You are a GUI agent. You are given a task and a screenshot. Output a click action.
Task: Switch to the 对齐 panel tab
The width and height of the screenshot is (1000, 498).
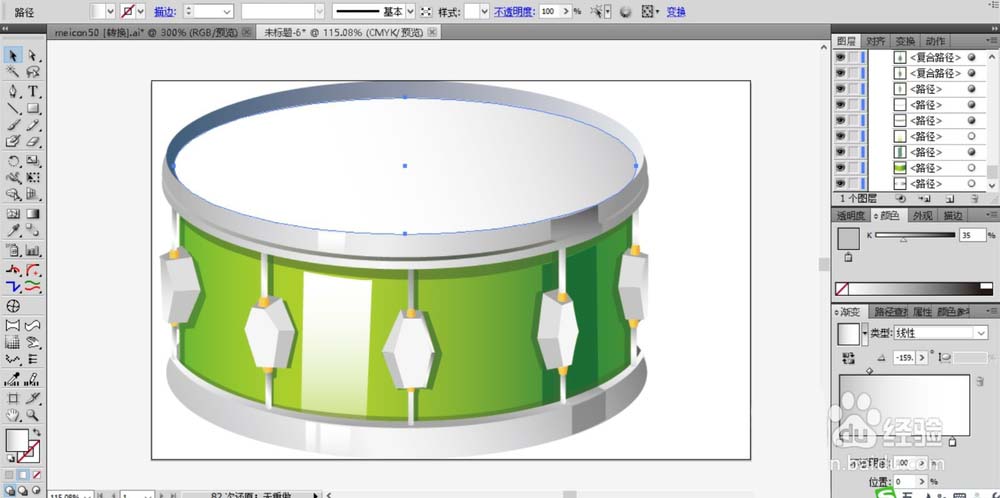876,41
